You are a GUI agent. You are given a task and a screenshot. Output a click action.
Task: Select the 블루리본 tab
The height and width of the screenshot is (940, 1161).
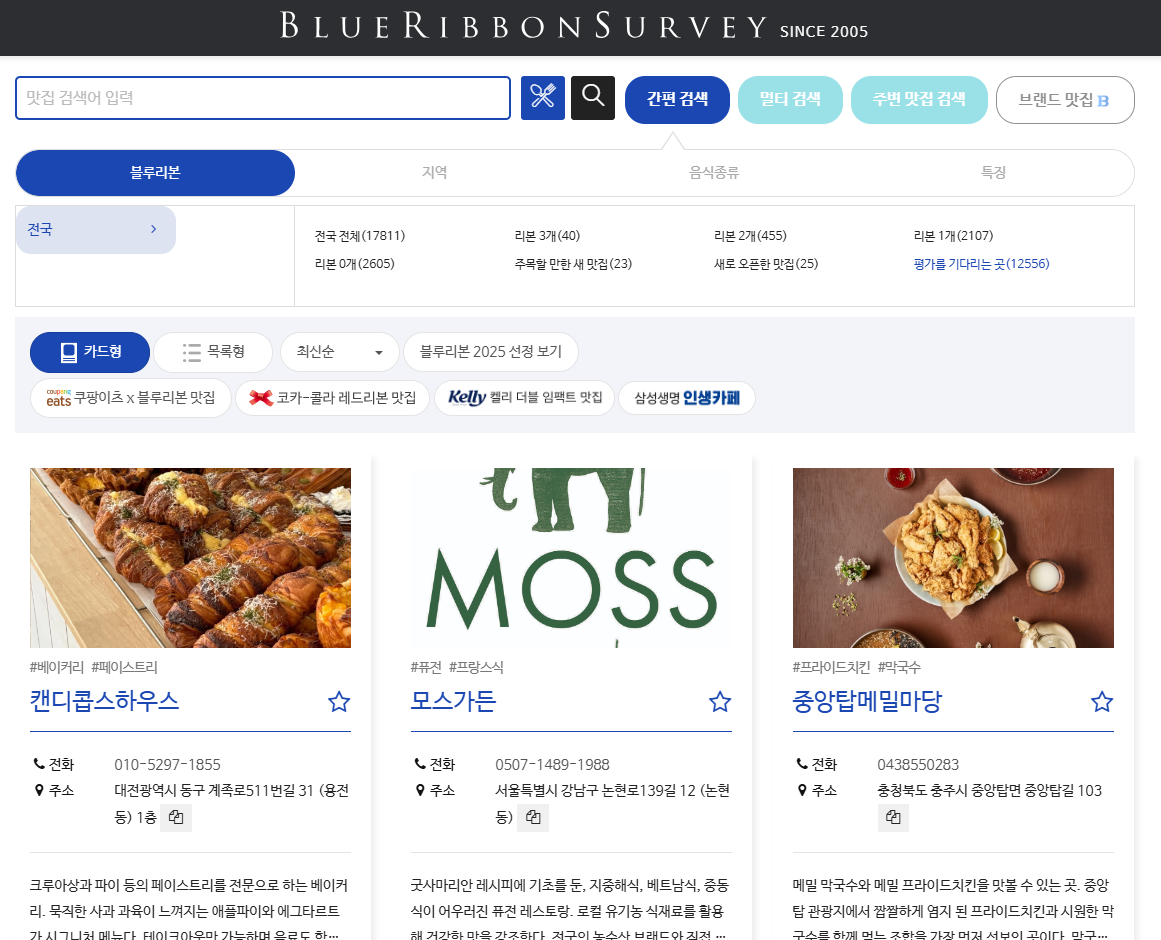(x=155, y=172)
